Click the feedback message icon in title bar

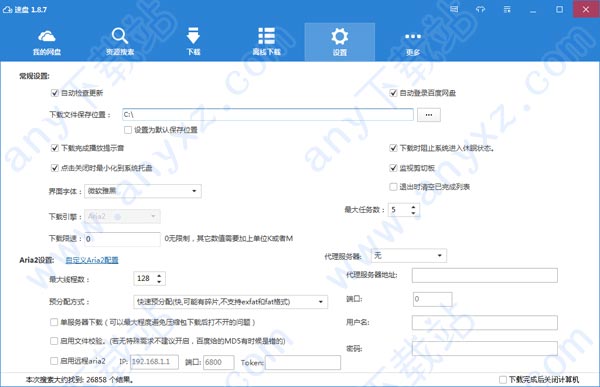[x=454, y=9]
